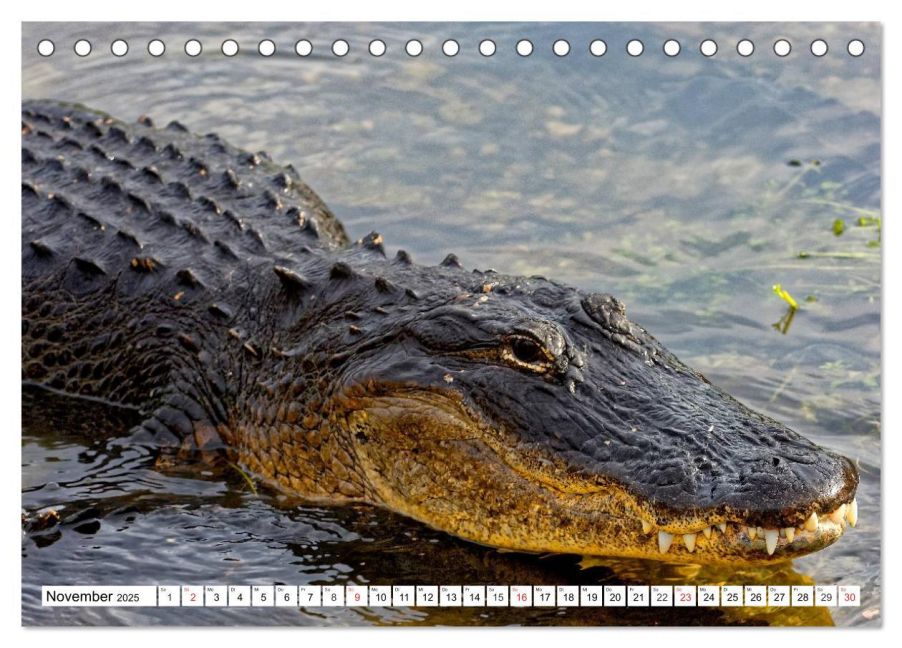
Task: Click the first binding hole at top left
Action: pos(46,48)
